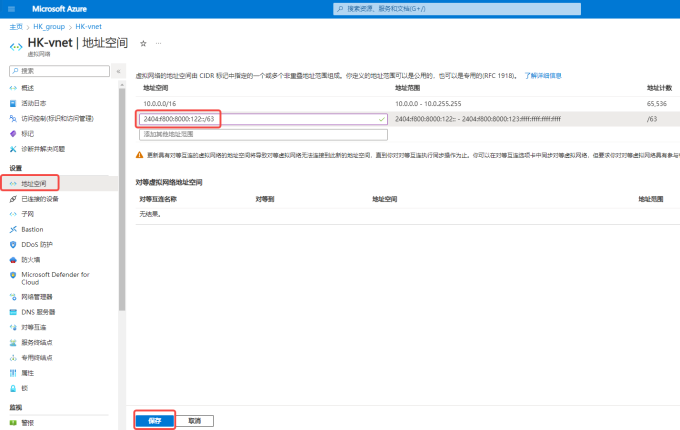
Task: Click the IPv6 address range text
Action: (x=478, y=119)
